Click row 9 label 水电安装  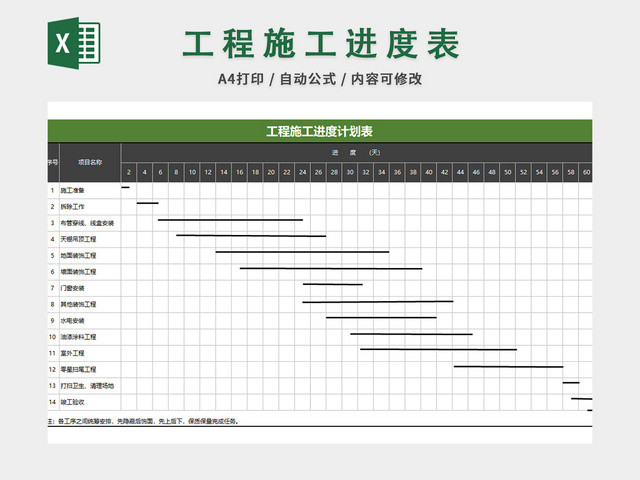[72, 321]
